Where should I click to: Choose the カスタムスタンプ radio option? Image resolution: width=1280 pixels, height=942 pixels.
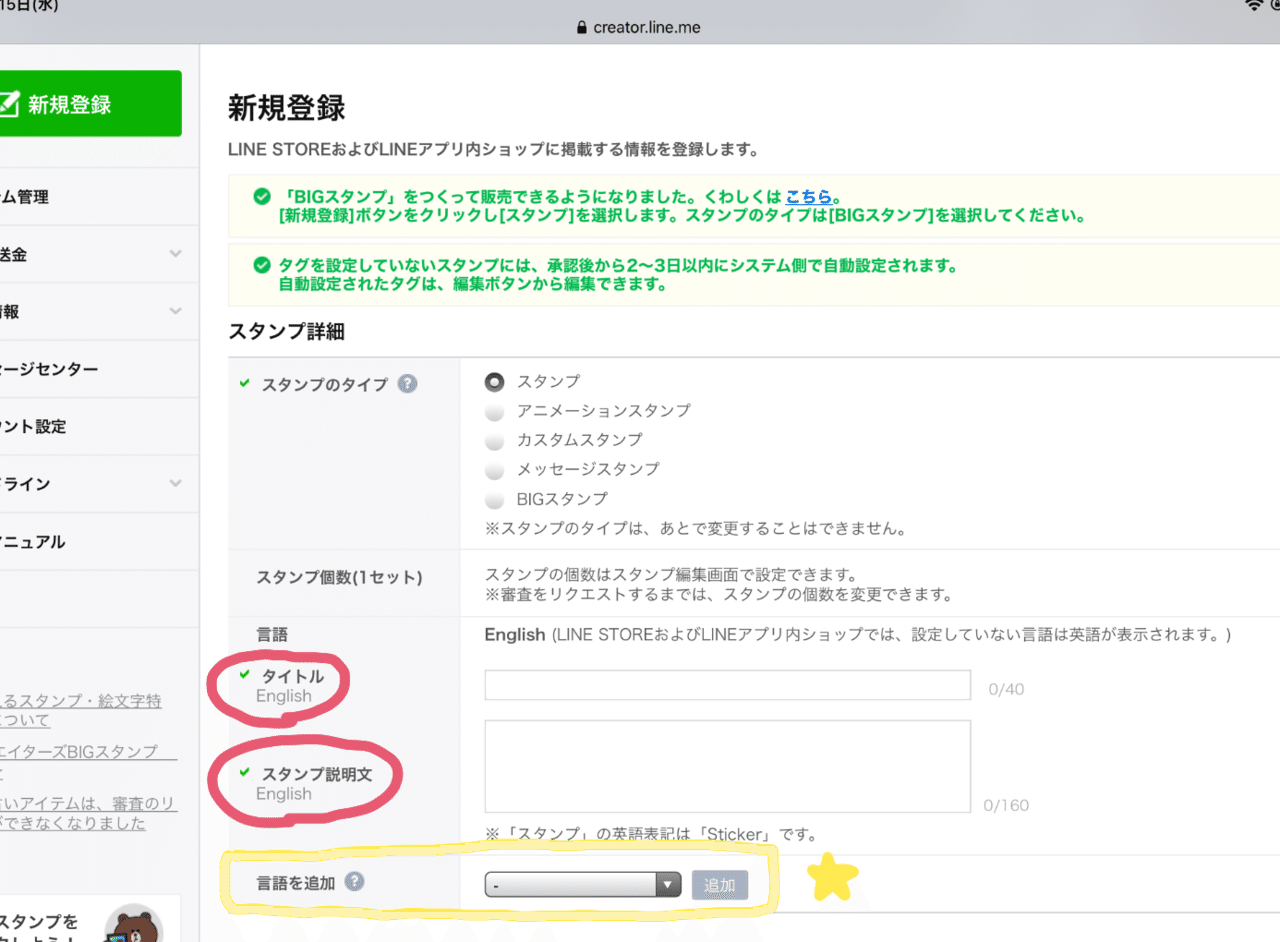coord(494,441)
